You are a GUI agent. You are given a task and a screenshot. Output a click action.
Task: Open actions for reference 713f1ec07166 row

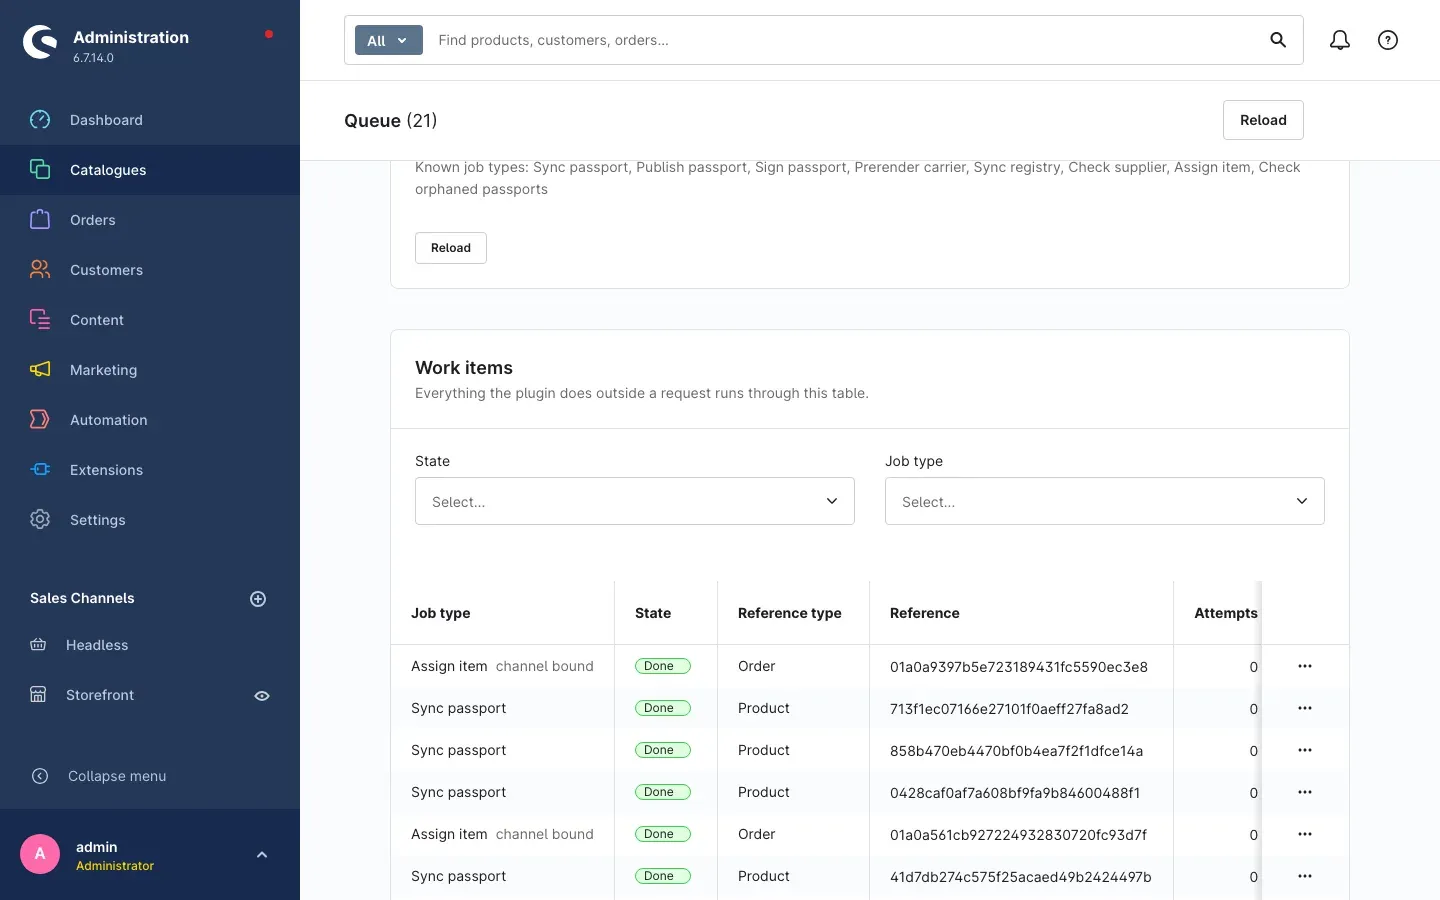click(1305, 708)
